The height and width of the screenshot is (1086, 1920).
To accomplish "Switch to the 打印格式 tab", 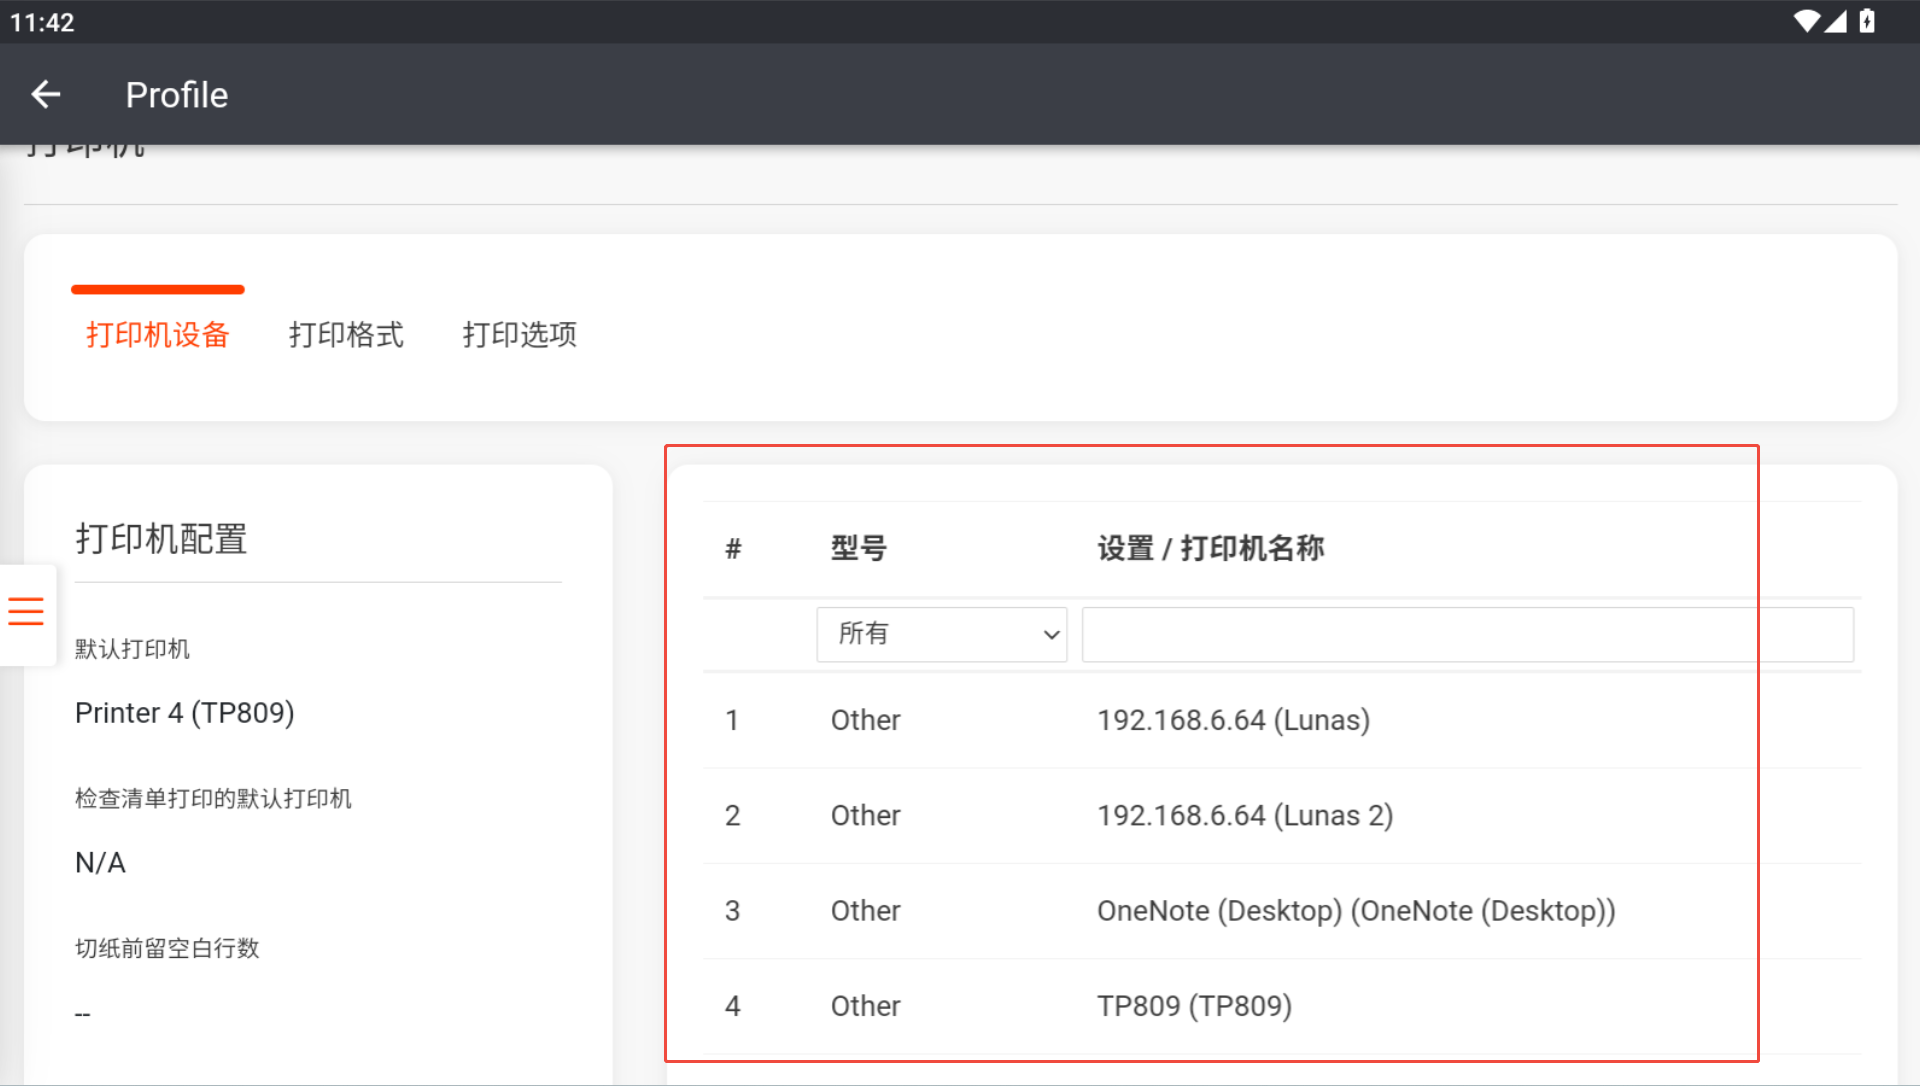I will pos(346,334).
